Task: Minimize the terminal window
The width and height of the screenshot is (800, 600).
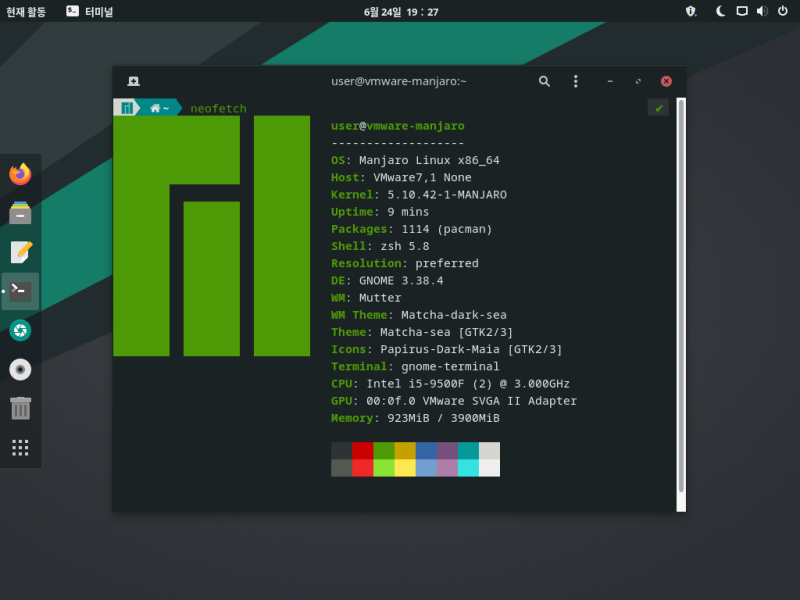Action: [x=610, y=81]
